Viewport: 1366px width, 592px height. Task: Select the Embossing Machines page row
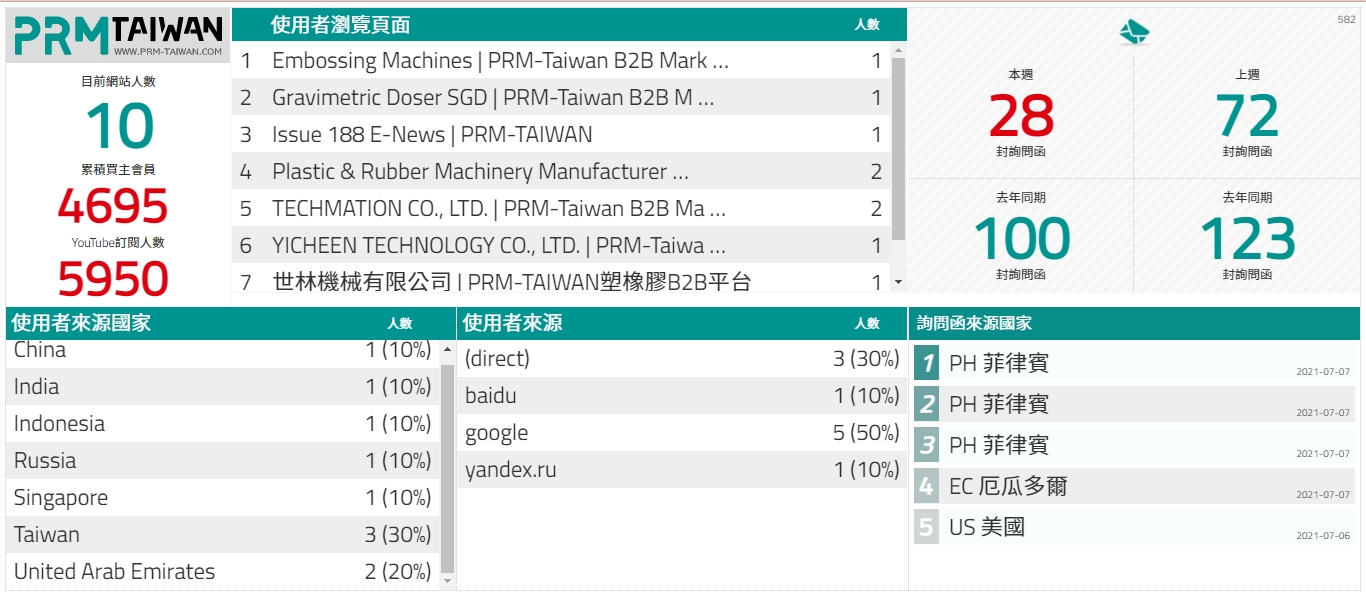[561, 60]
